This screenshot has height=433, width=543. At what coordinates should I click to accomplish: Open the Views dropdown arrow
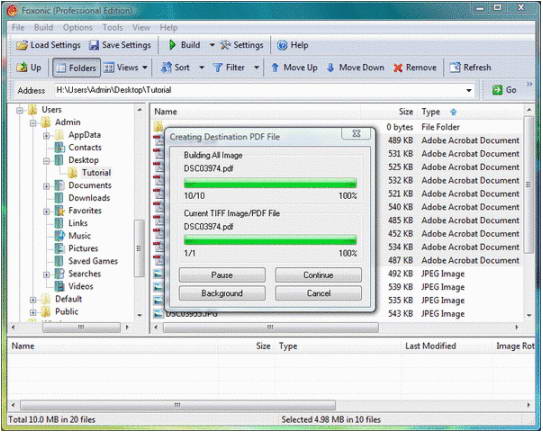(x=145, y=68)
